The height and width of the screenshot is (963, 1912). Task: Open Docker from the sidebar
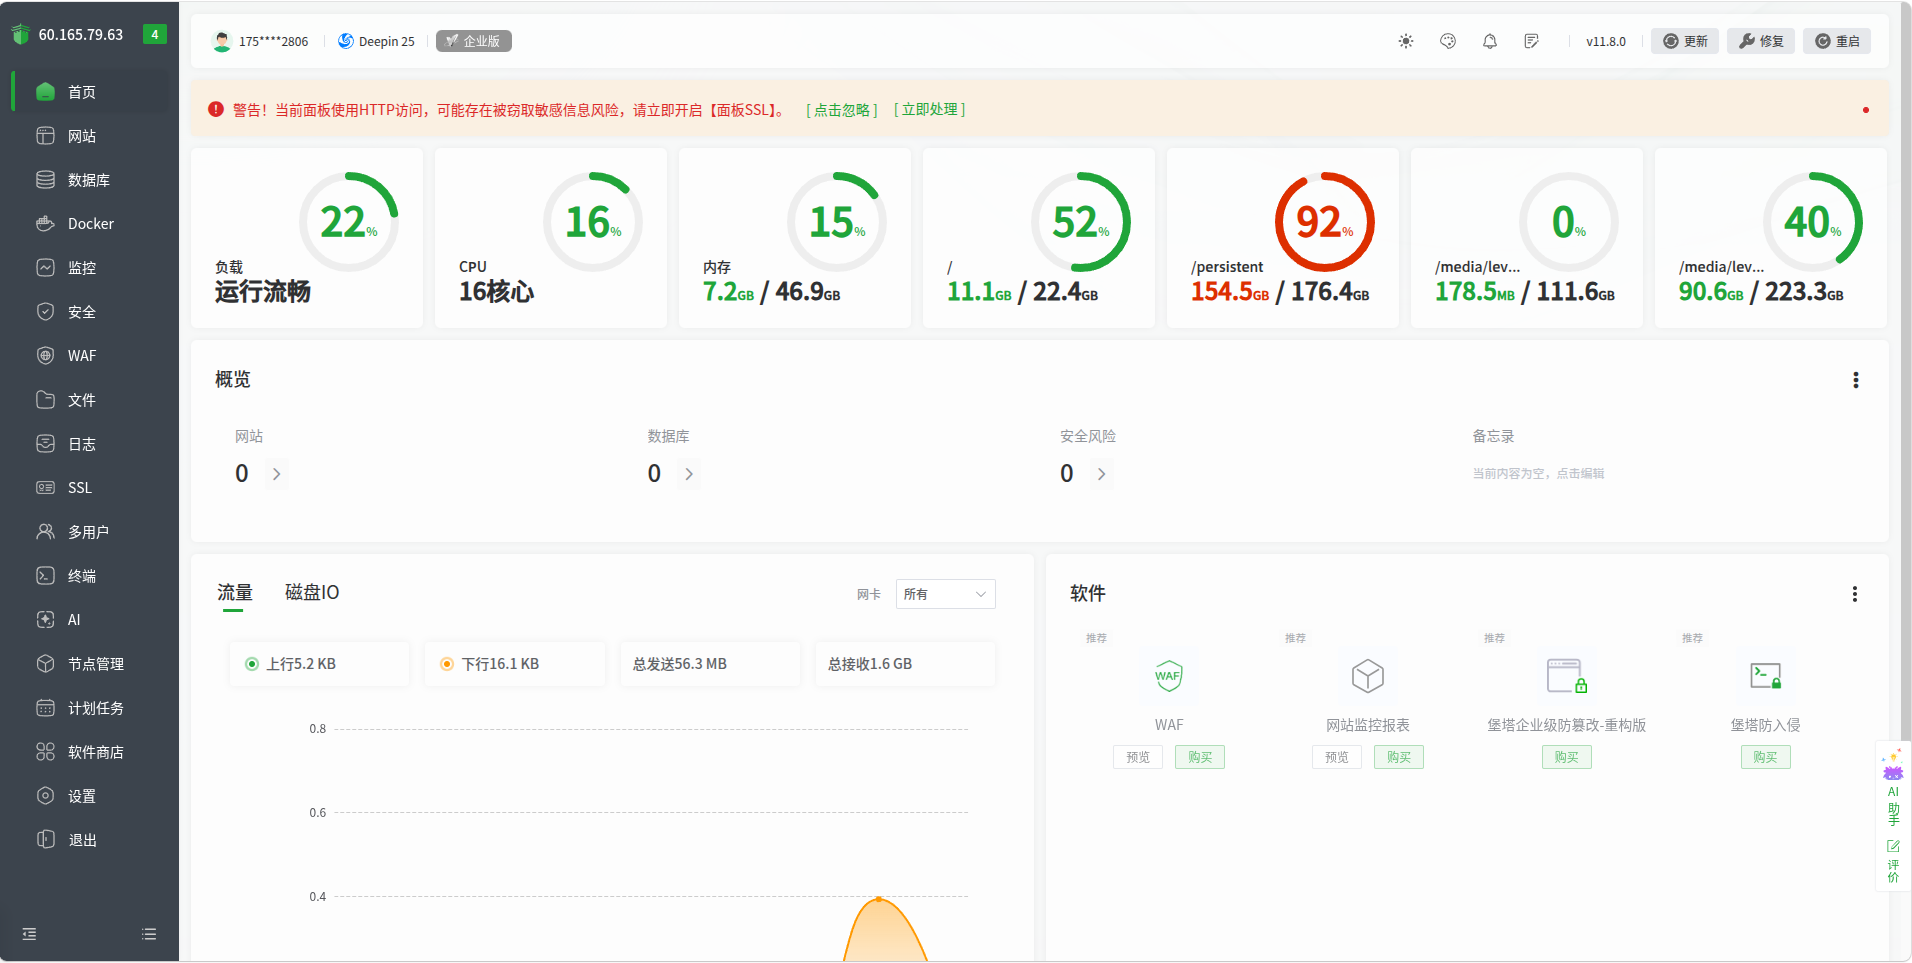point(90,224)
